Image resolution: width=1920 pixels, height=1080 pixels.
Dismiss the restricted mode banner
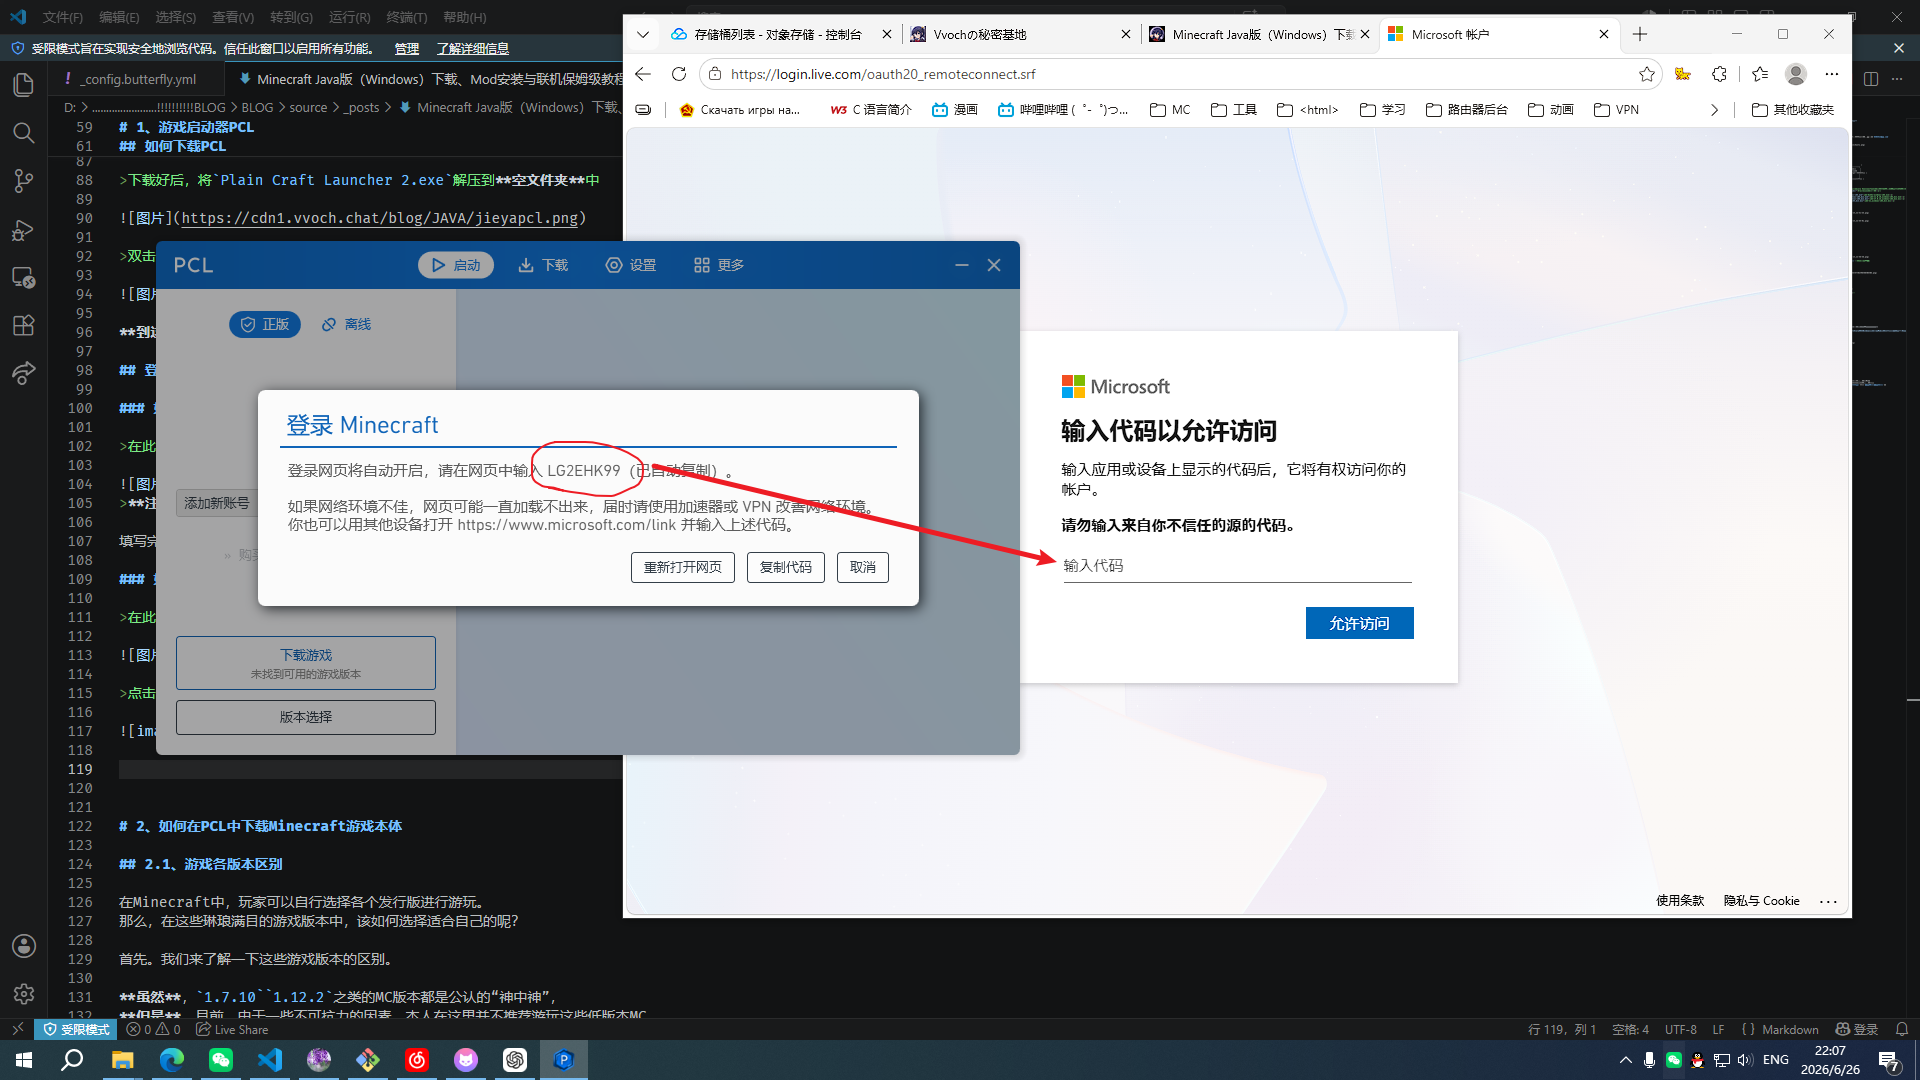point(1899,48)
